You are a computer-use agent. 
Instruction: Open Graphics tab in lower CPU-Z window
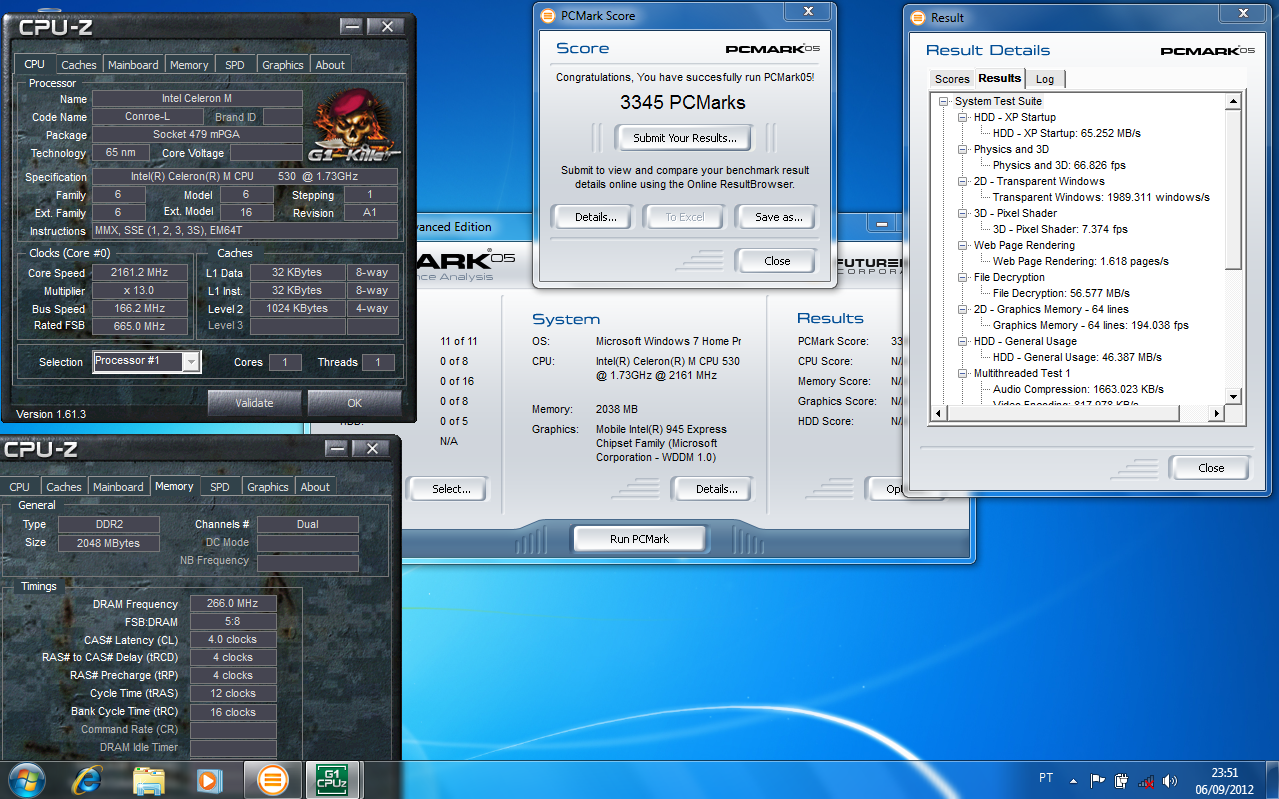pyautogui.click(x=267, y=487)
